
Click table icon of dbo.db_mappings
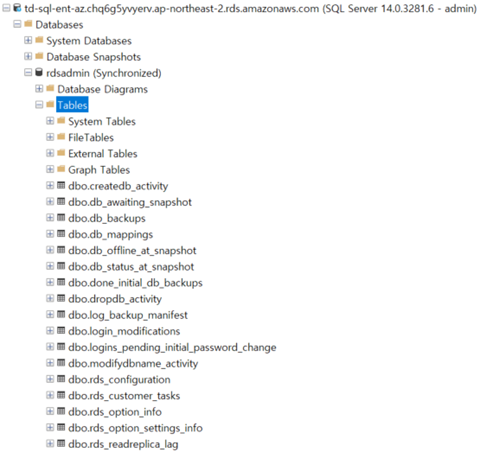pos(61,234)
